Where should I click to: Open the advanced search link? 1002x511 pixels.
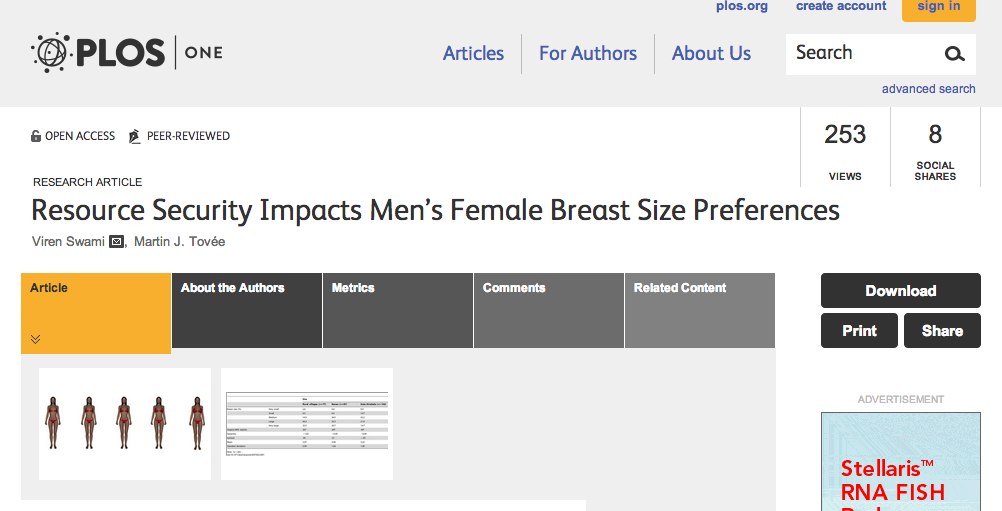929,89
